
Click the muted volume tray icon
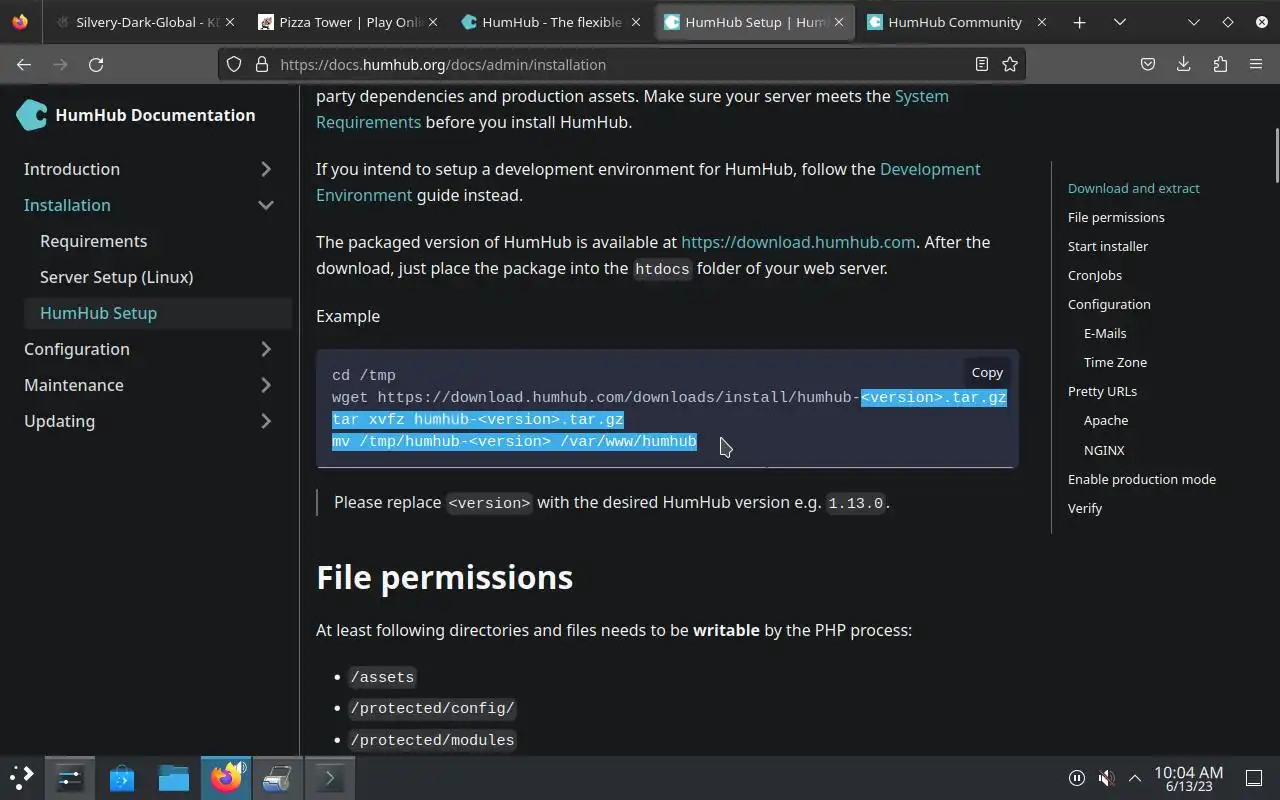1106,777
